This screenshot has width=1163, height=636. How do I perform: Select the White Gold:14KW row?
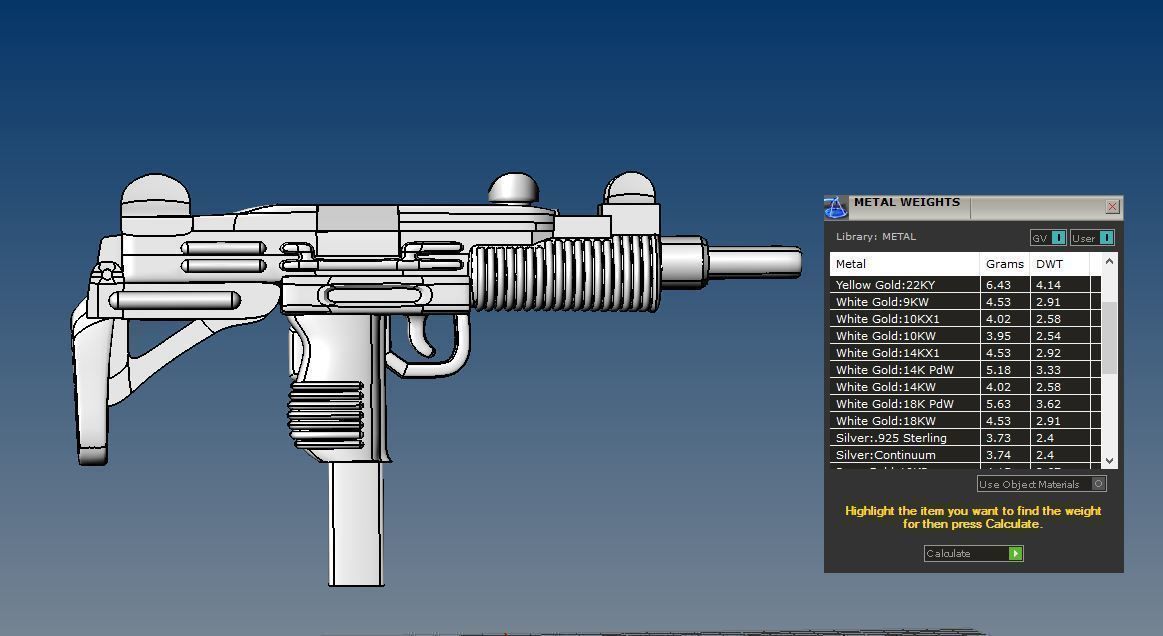(965, 387)
